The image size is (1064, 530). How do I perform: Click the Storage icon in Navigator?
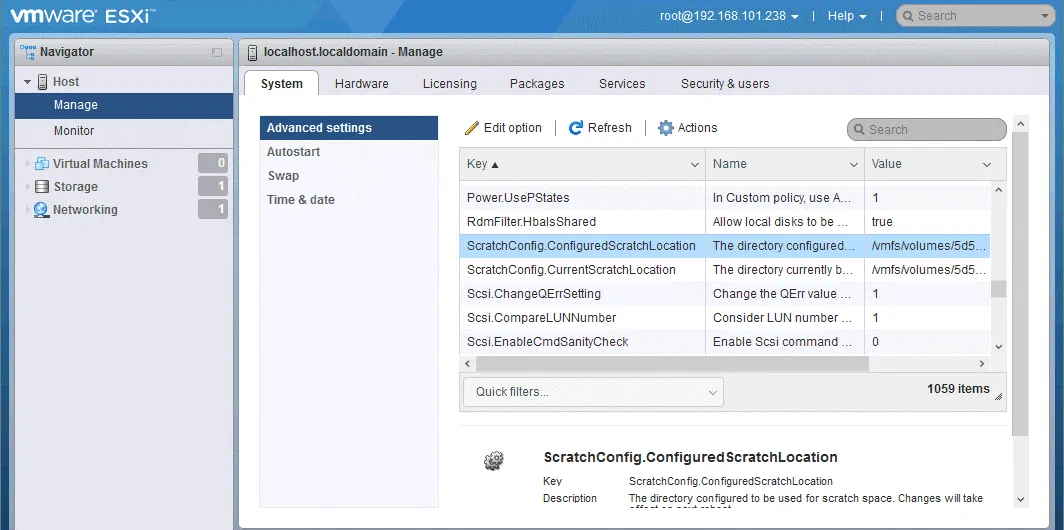42,187
